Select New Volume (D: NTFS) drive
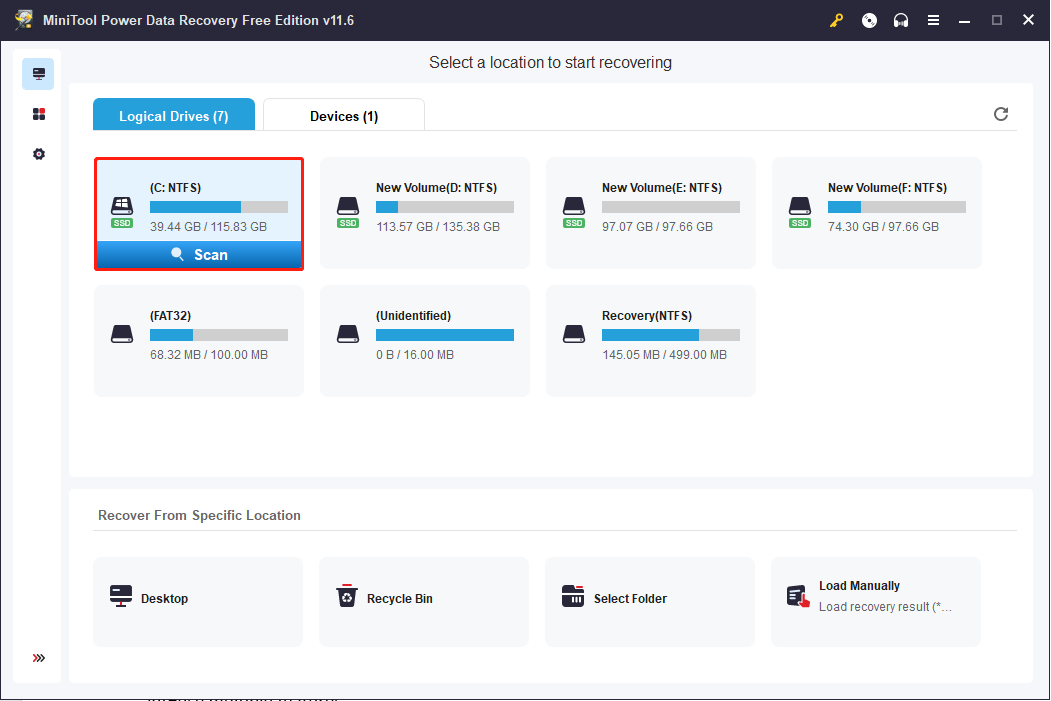 [x=424, y=212]
